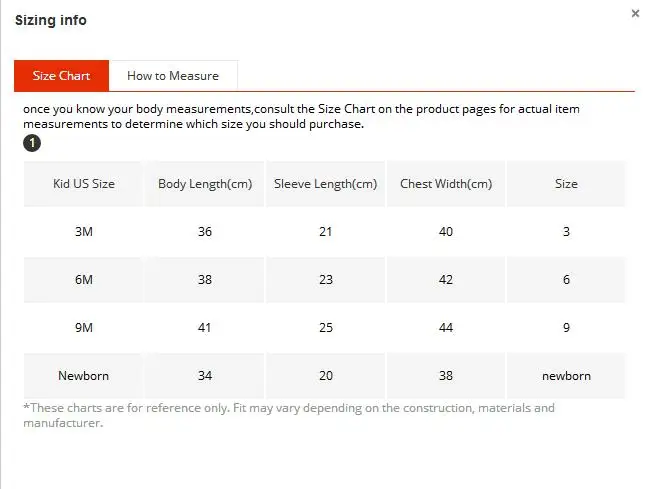
Task: Click the Chest Width(cm) column header
Action: (446, 184)
